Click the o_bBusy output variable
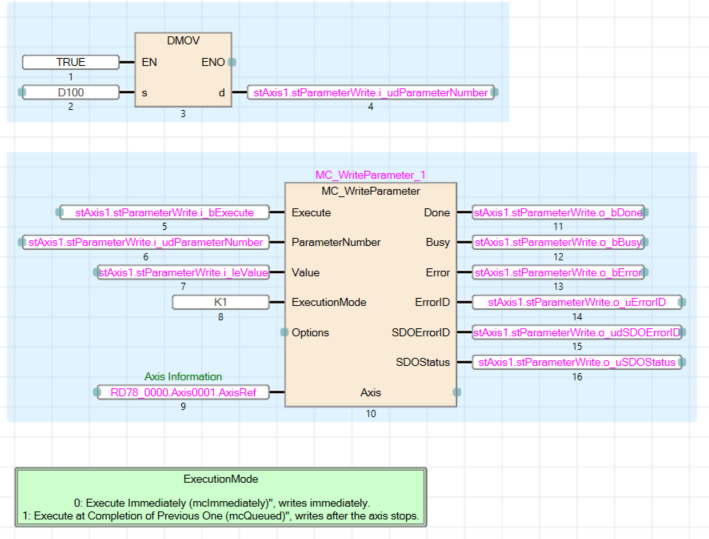The image size is (709, 539). [x=558, y=242]
